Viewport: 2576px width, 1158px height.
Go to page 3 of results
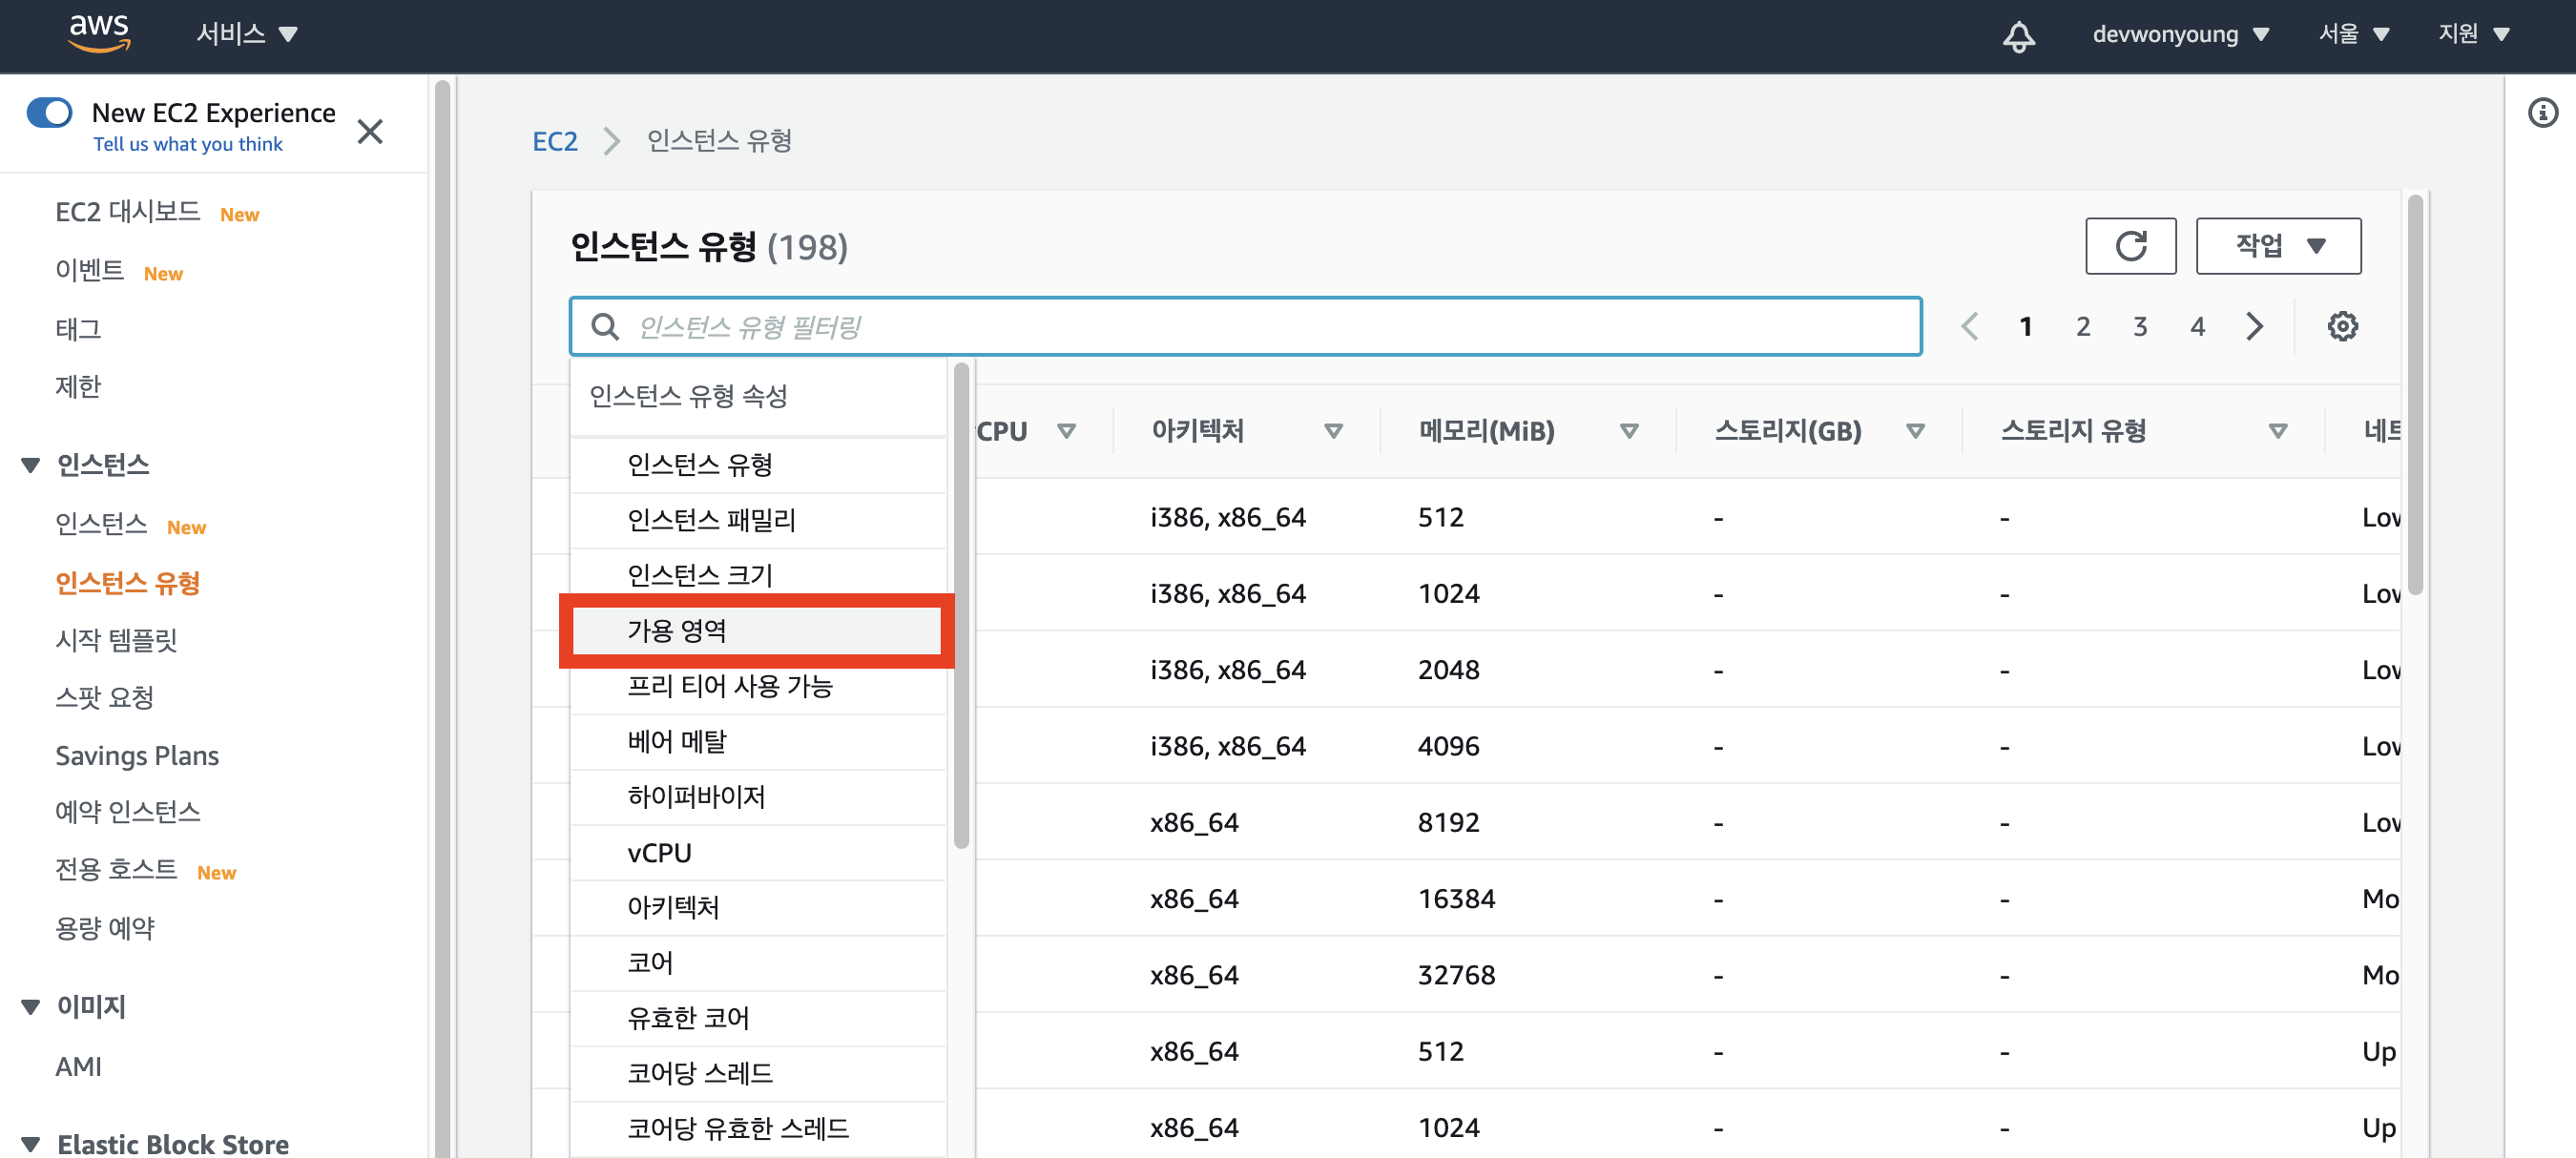click(2140, 326)
